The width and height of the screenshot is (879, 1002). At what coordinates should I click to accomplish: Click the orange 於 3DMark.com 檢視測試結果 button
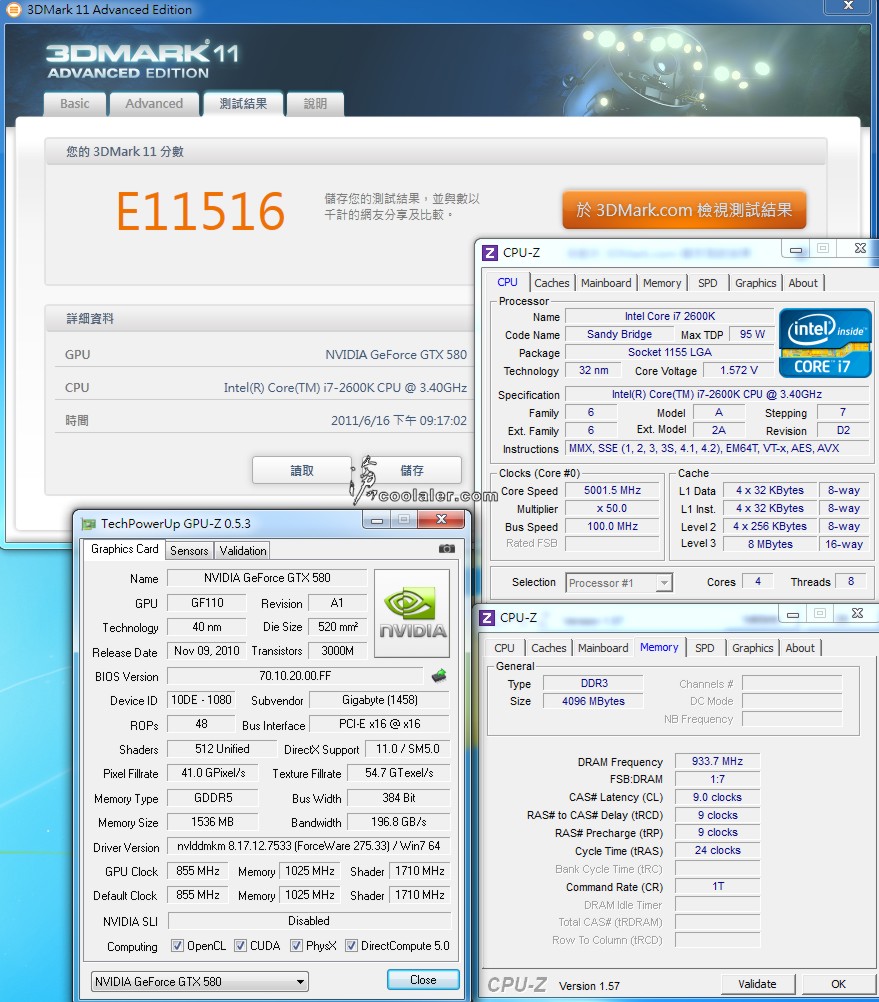coord(684,210)
